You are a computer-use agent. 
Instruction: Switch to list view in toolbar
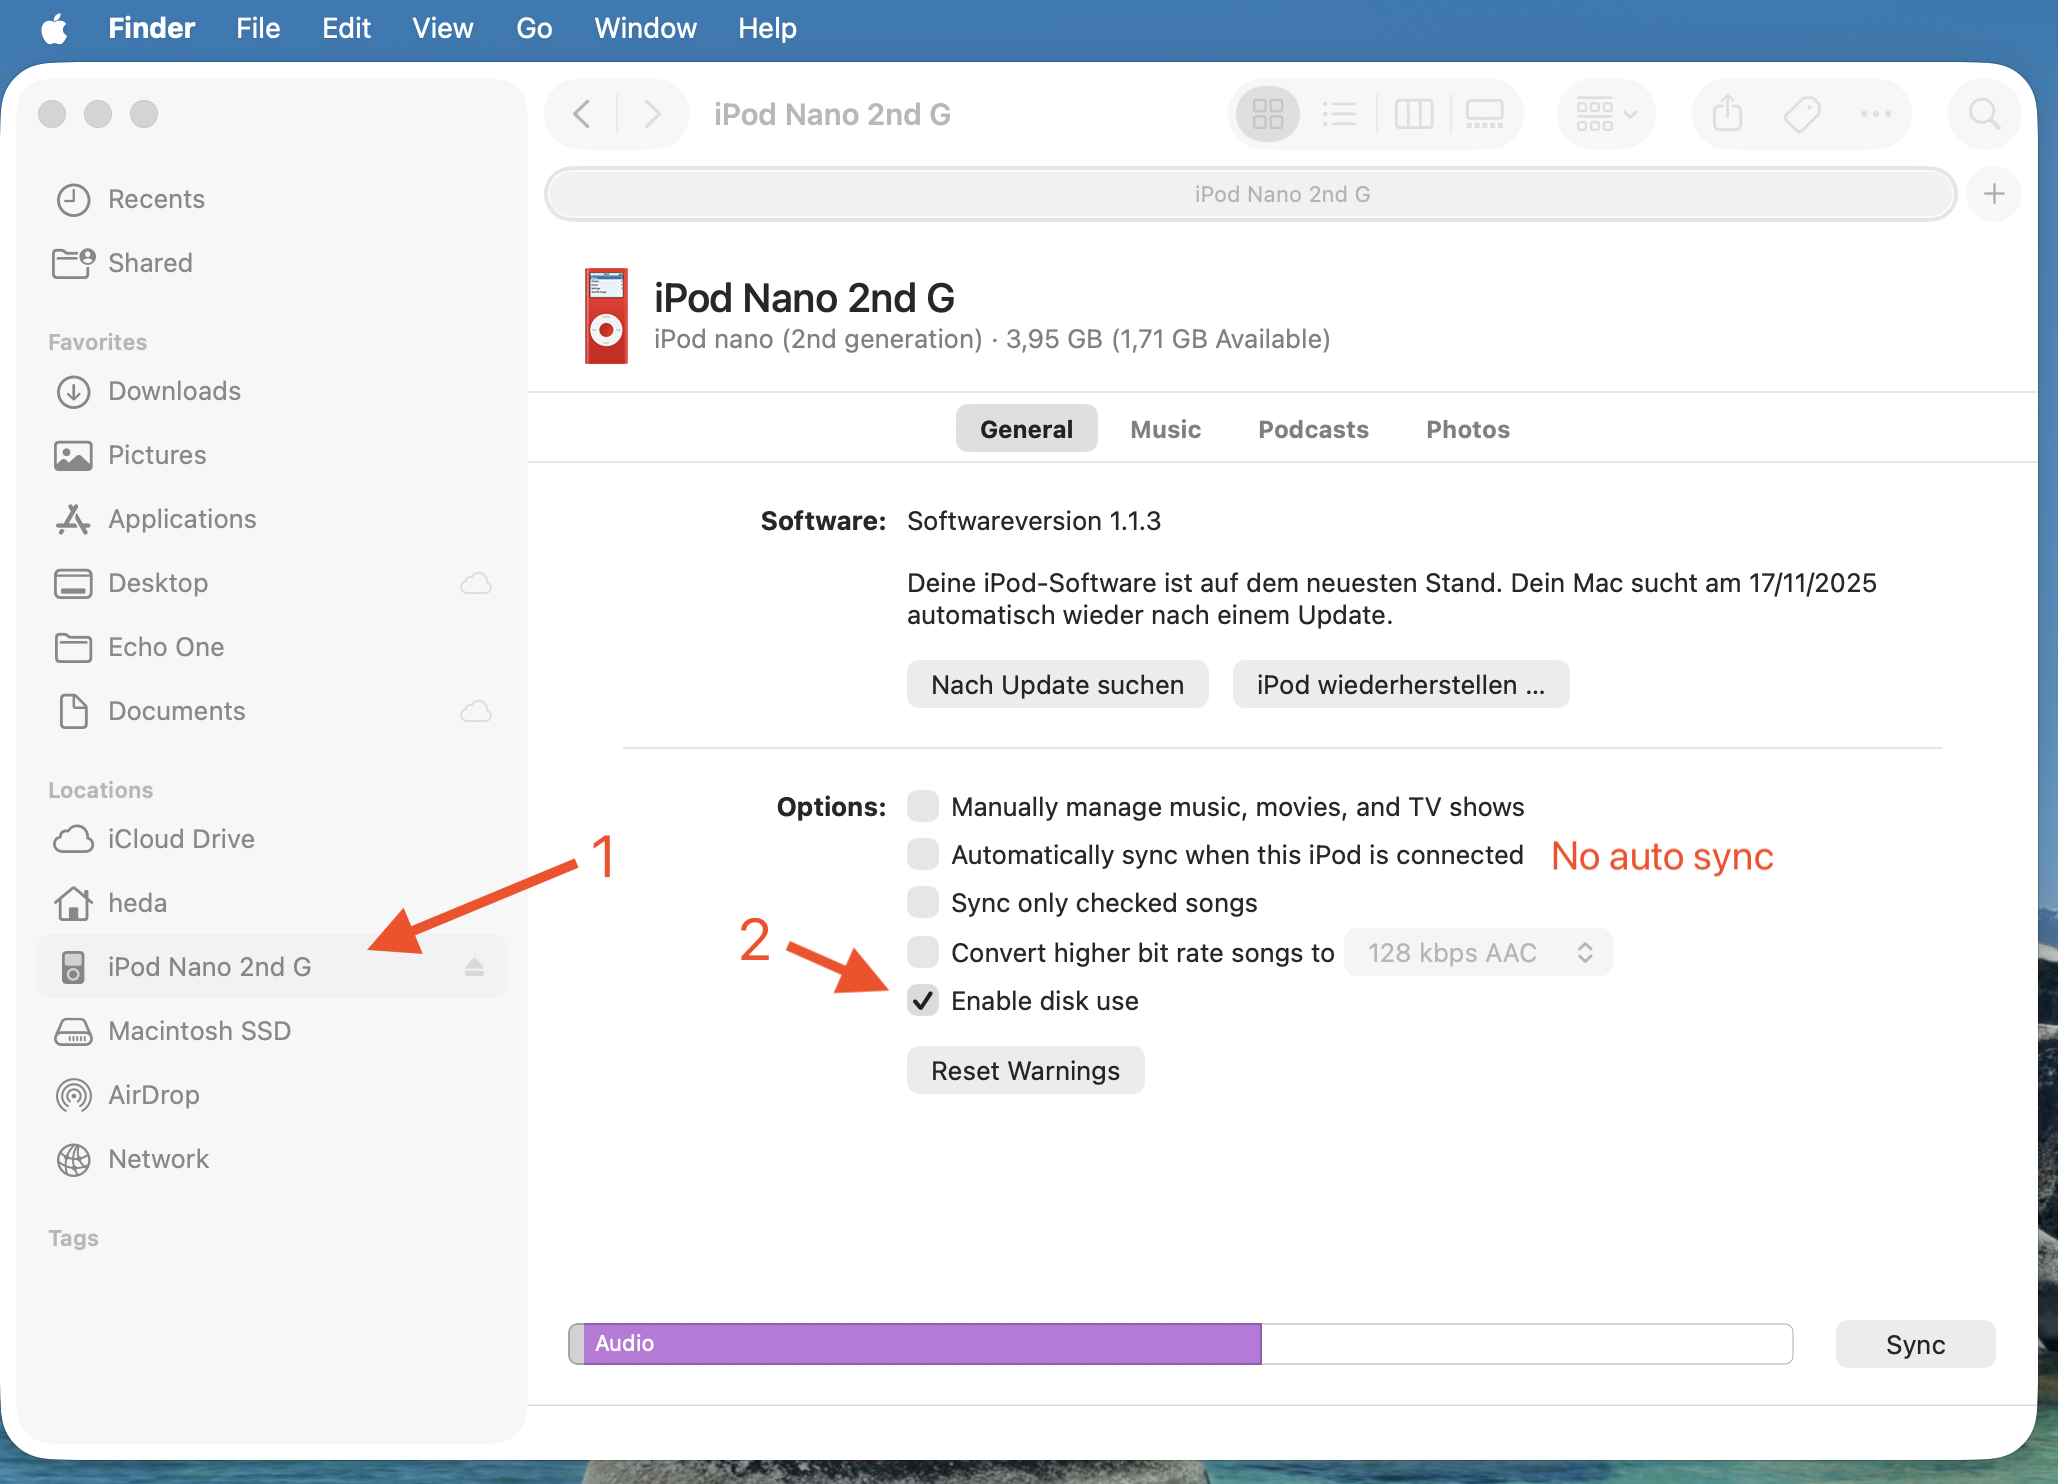tap(1339, 114)
